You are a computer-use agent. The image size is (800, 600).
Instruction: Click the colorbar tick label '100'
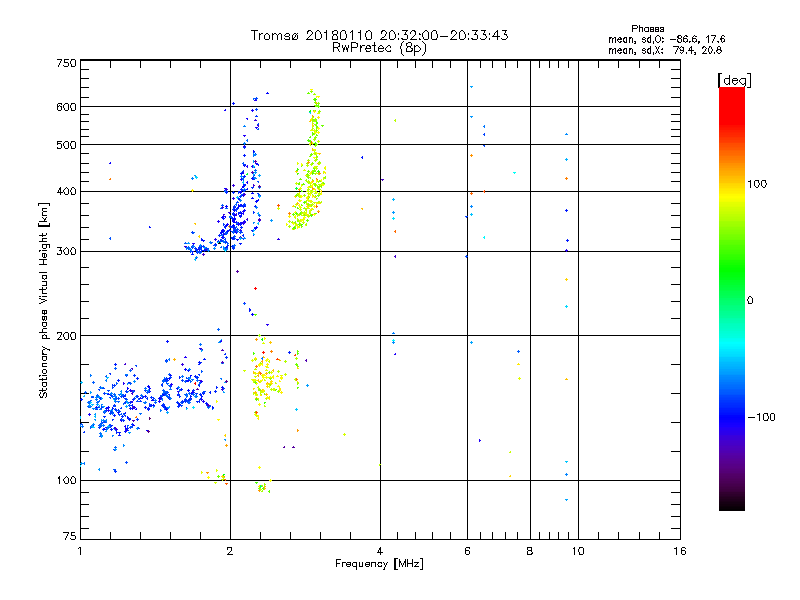click(x=757, y=184)
